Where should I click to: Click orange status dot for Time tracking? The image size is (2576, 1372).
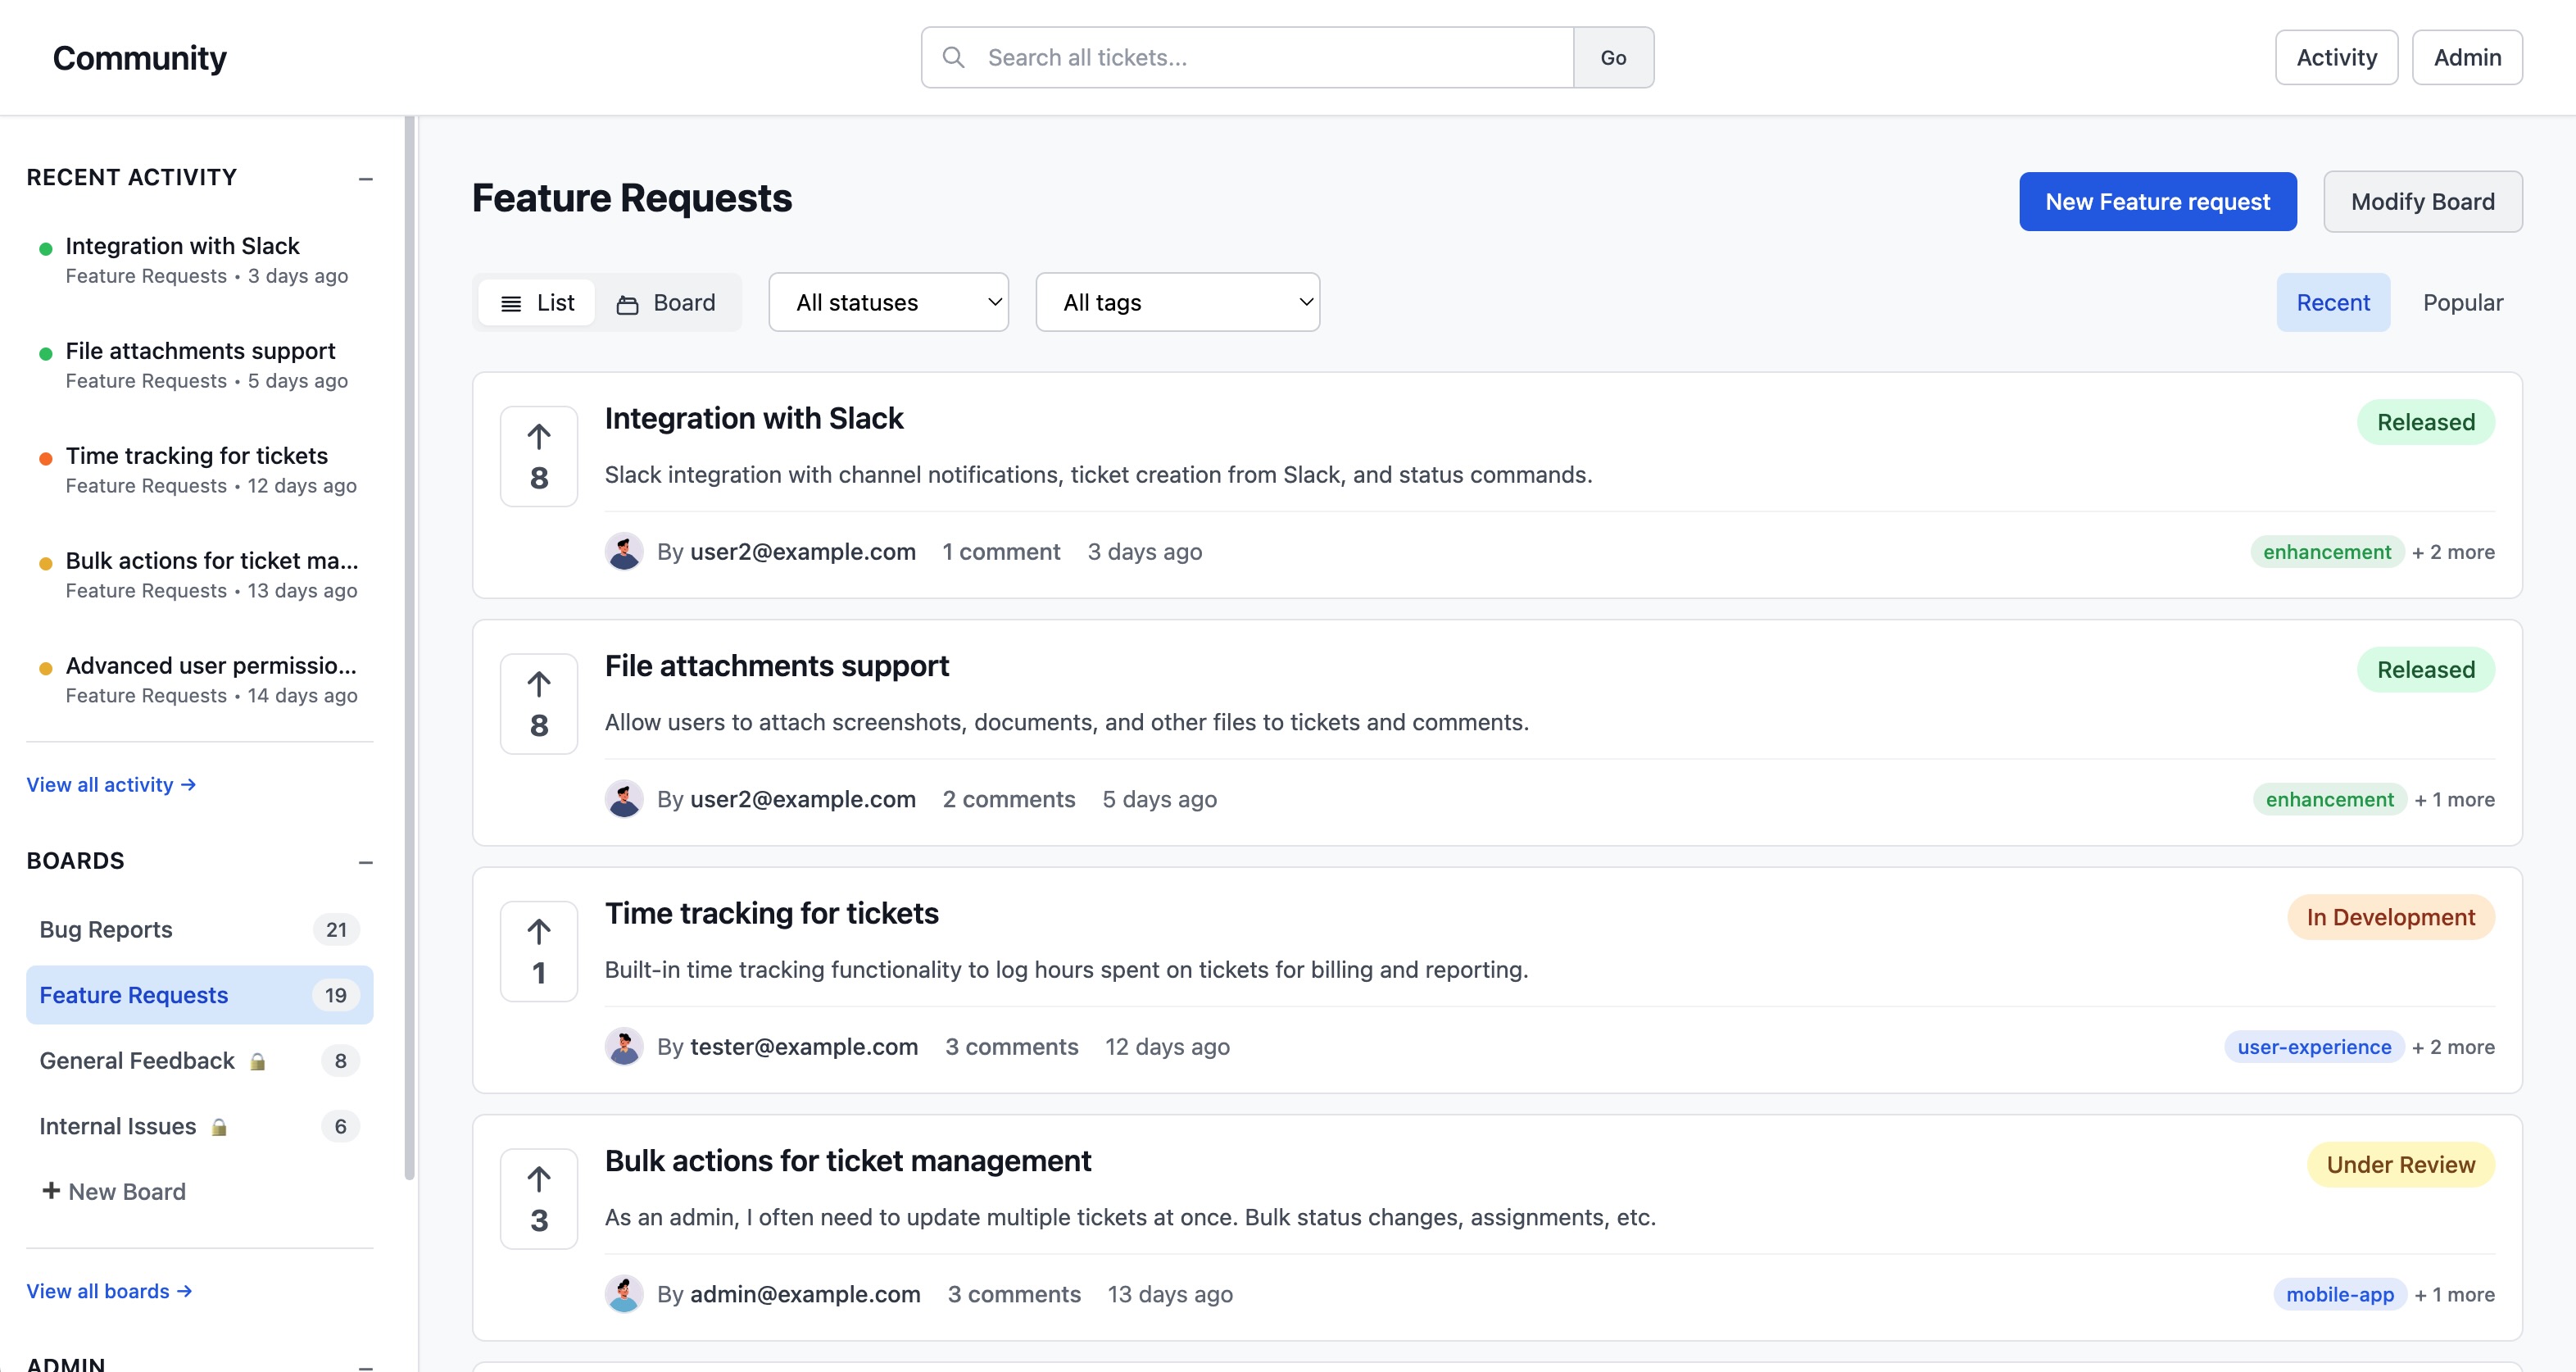[x=45, y=458]
